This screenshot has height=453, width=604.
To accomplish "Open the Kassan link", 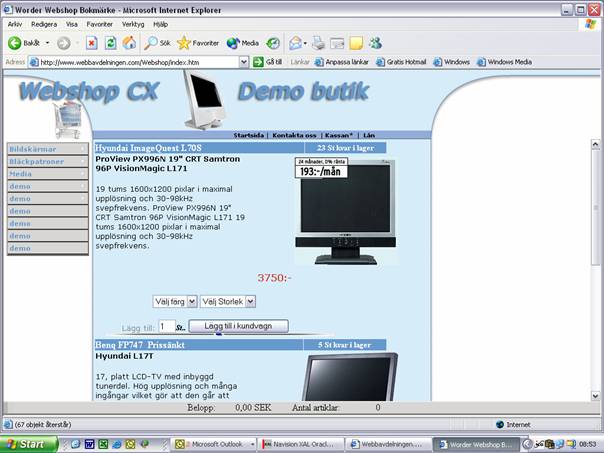I will (339, 135).
